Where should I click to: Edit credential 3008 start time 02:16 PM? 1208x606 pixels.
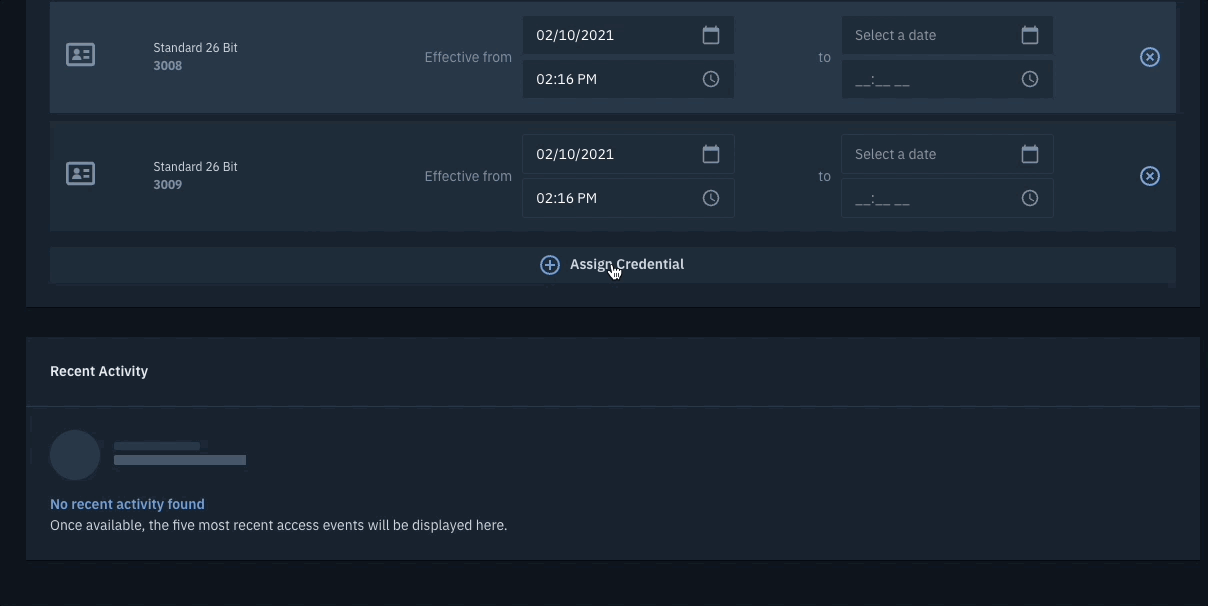[628, 79]
